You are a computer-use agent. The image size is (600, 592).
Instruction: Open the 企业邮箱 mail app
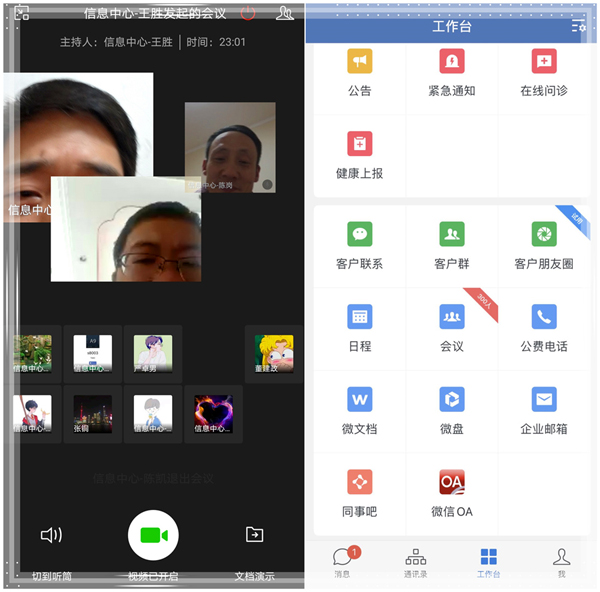(x=544, y=411)
